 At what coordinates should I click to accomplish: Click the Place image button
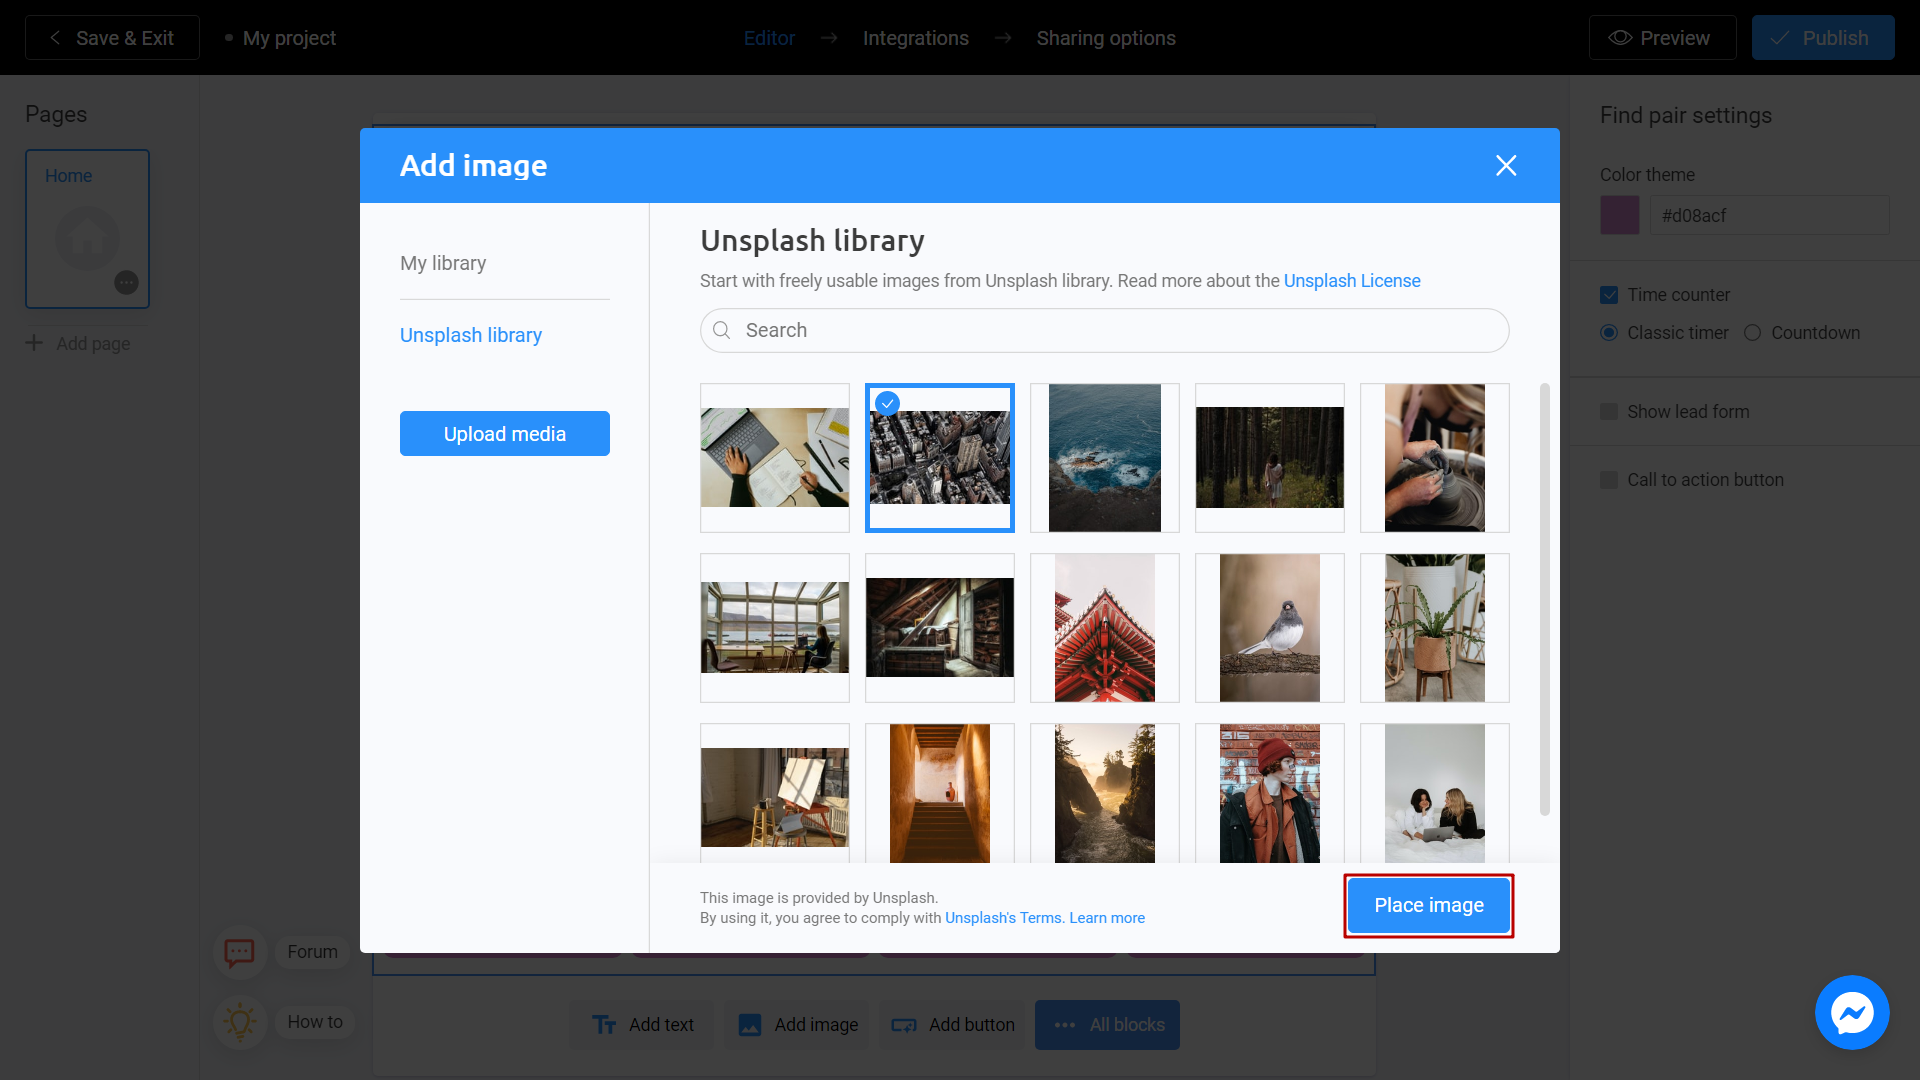point(1428,906)
